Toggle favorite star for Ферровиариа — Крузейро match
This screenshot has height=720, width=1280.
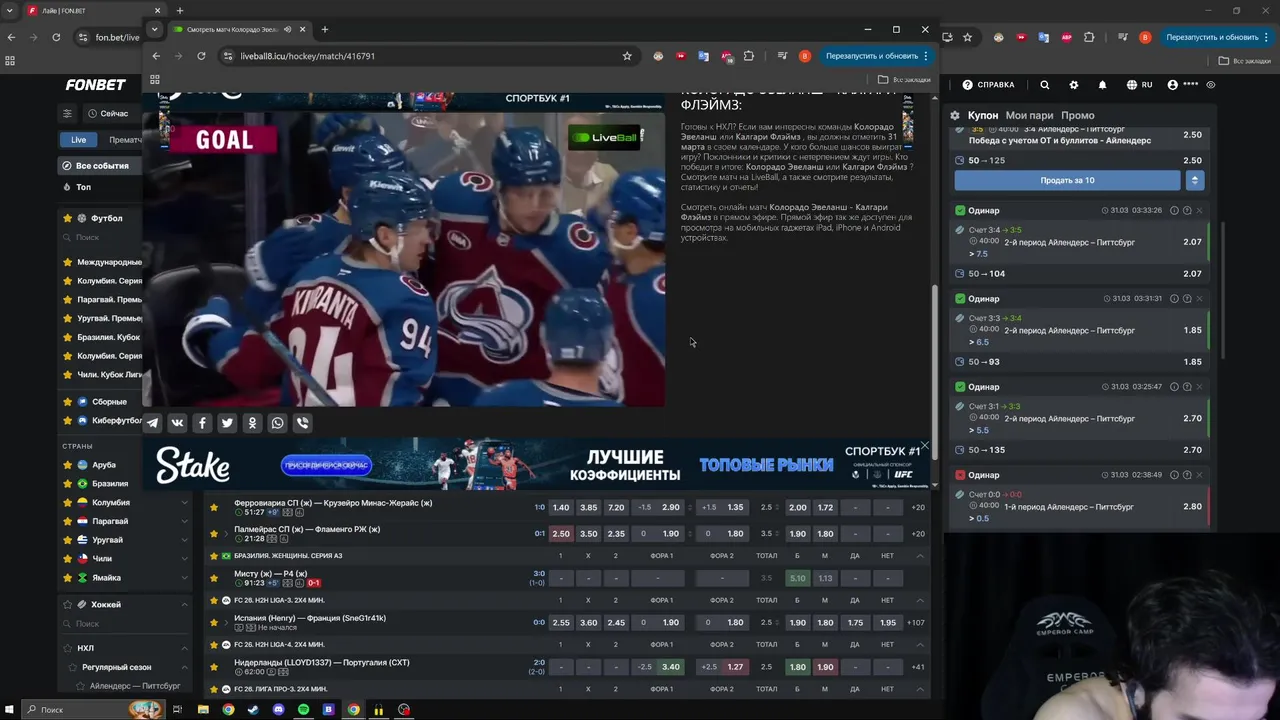coord(213,507)
